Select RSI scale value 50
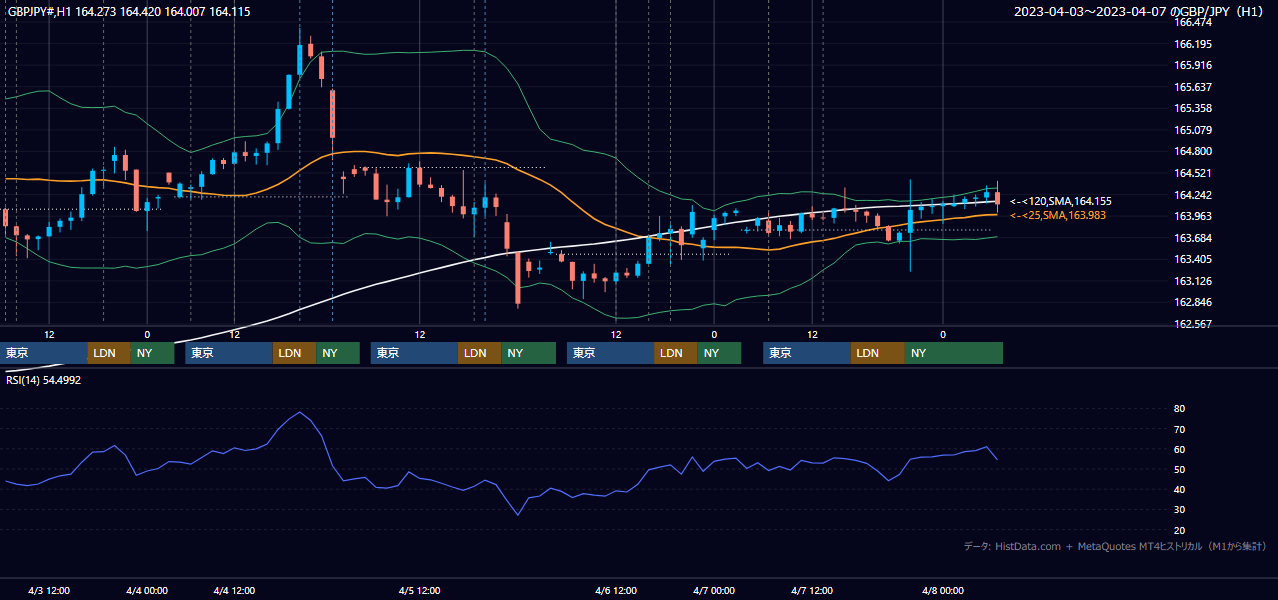The width and height of the screenshot is (1278, 600). 1179,469
